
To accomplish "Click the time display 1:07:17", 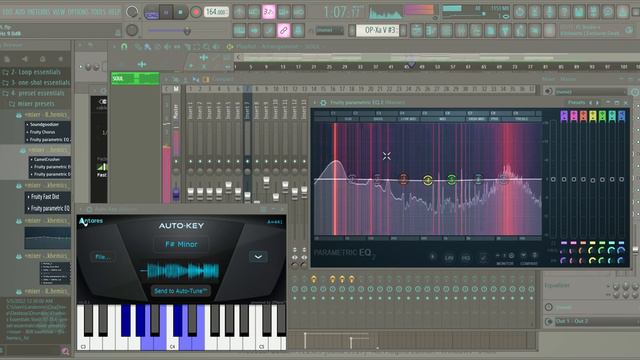I will (342, 12).
